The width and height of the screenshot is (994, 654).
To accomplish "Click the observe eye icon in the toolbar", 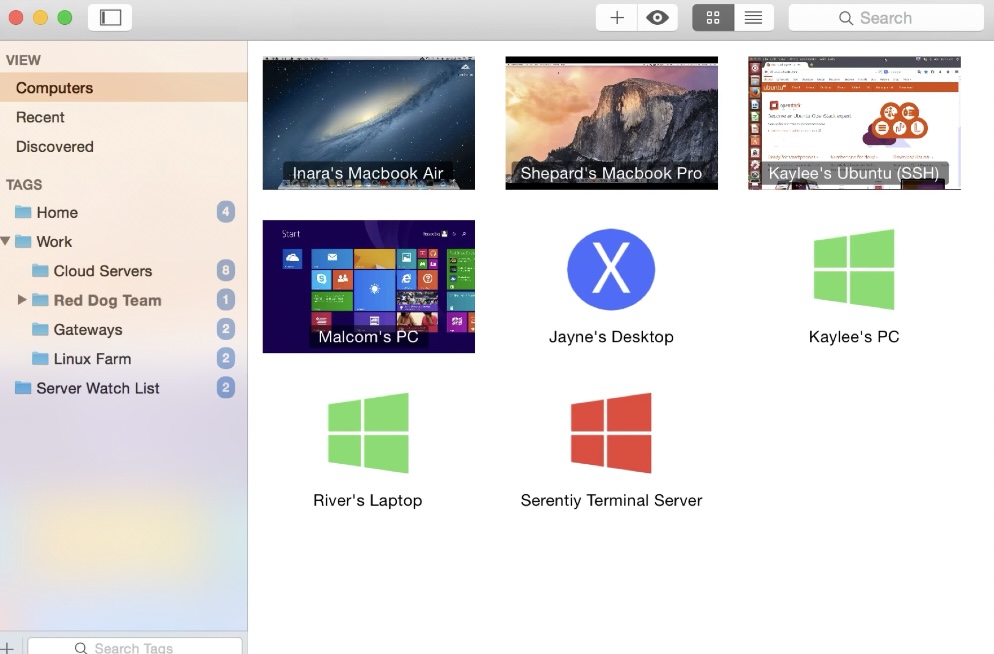I will point(657,17).
